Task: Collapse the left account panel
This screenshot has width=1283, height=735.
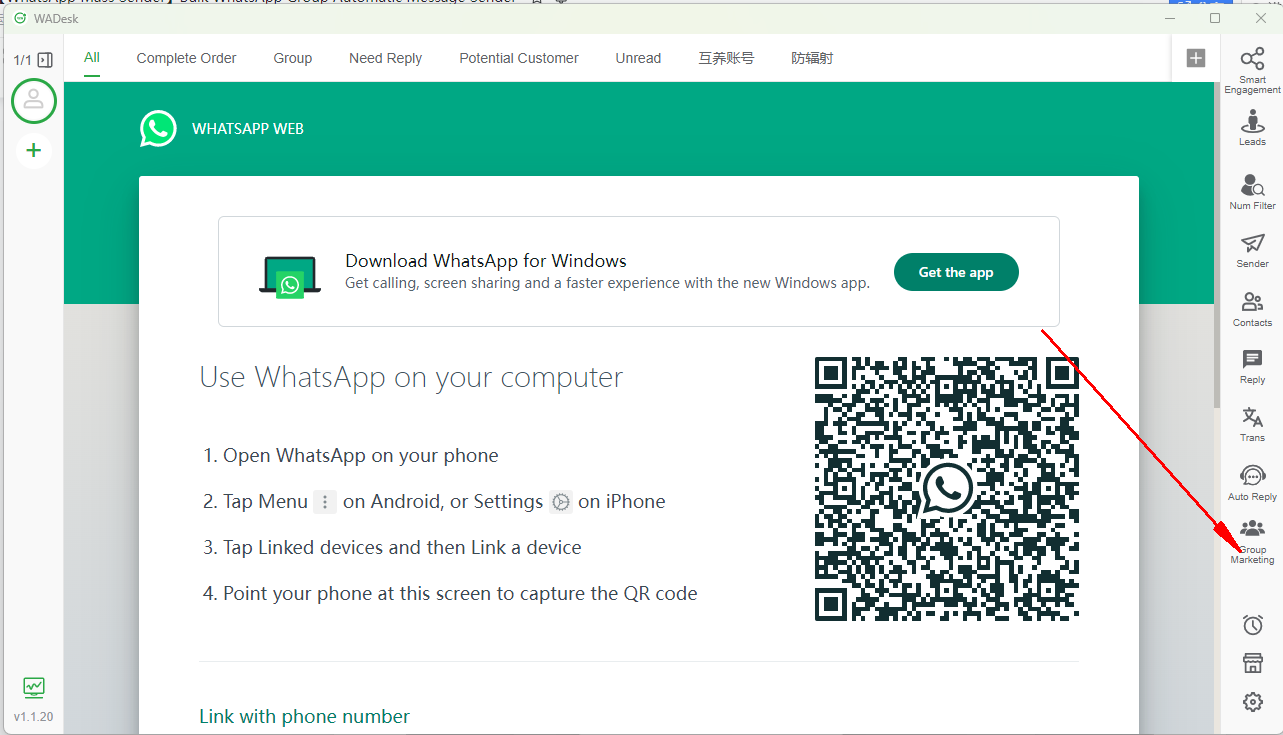Action: tap(45, 60)
